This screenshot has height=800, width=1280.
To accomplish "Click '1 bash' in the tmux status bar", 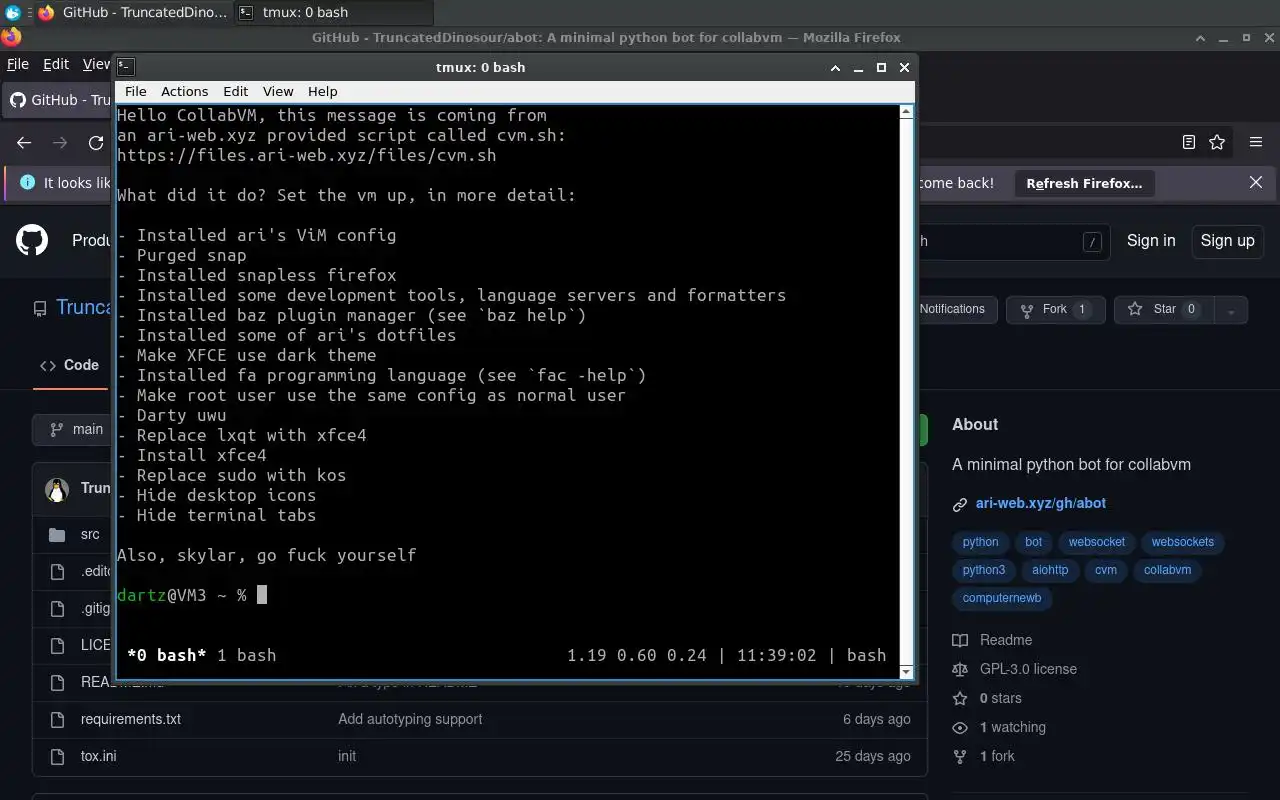I will coord(246,655).
